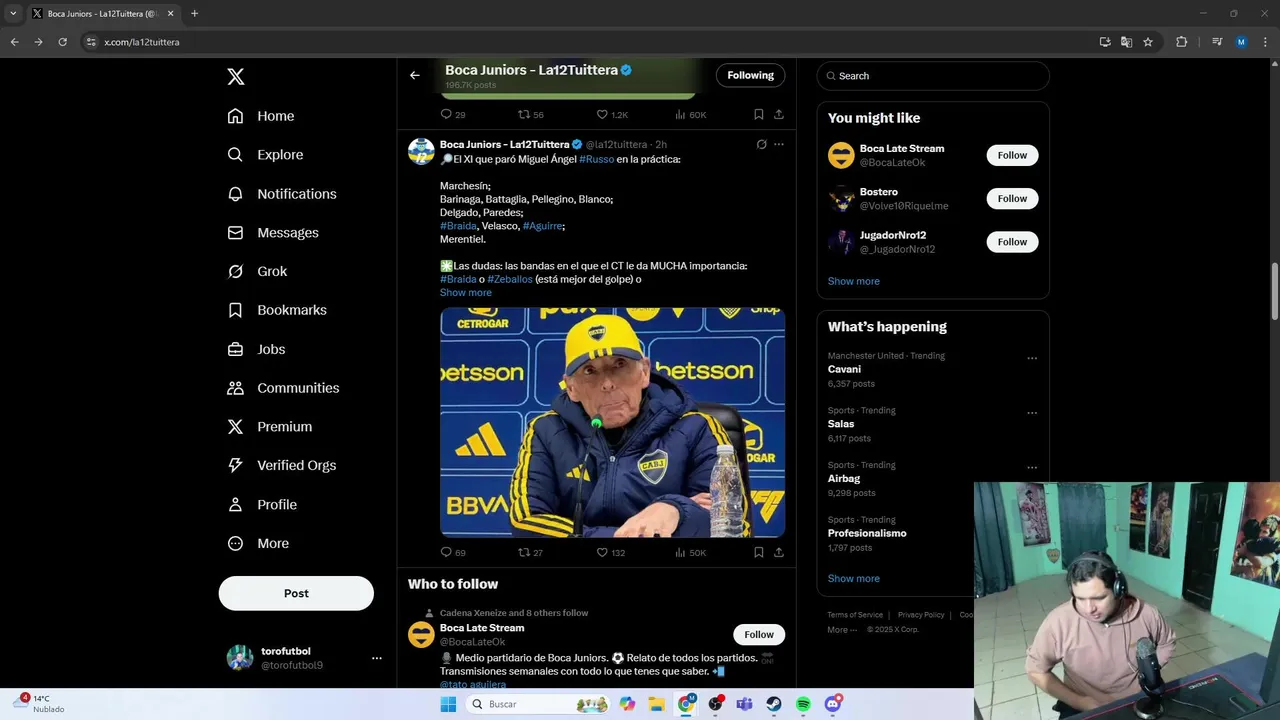The image size is (1280, 720).
Task: Open Notifications page
Action: [282, 194]
